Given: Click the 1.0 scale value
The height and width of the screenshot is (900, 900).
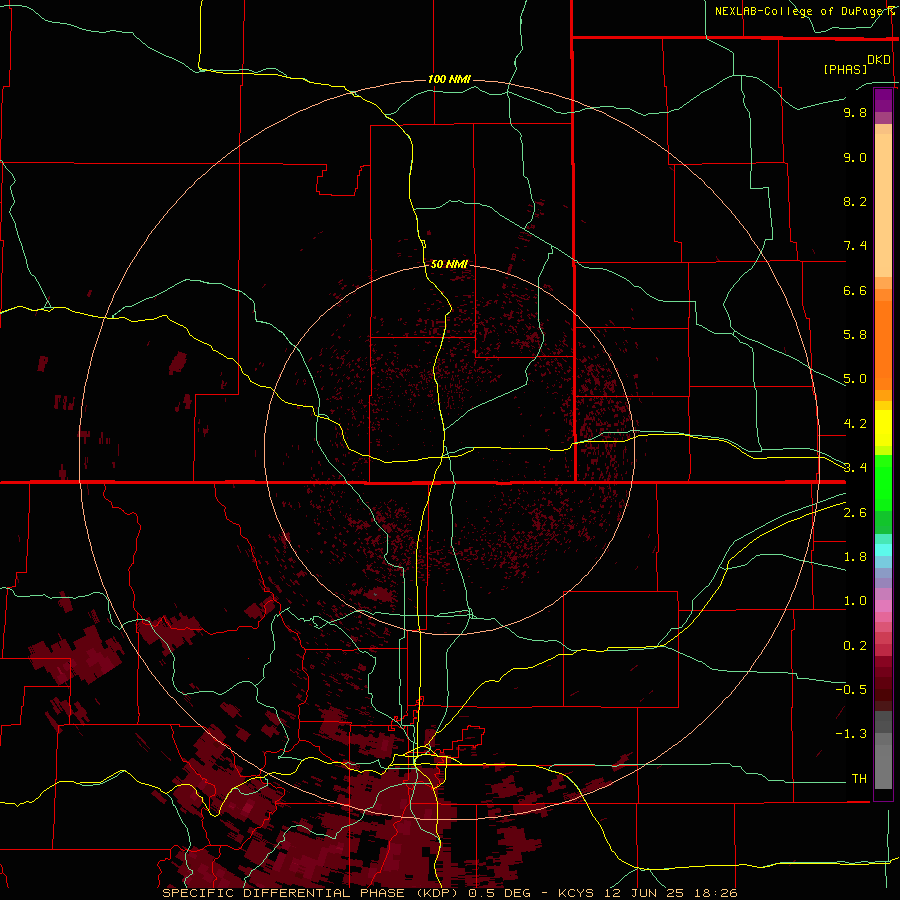Looking at the screenshot, I should 855,601.
